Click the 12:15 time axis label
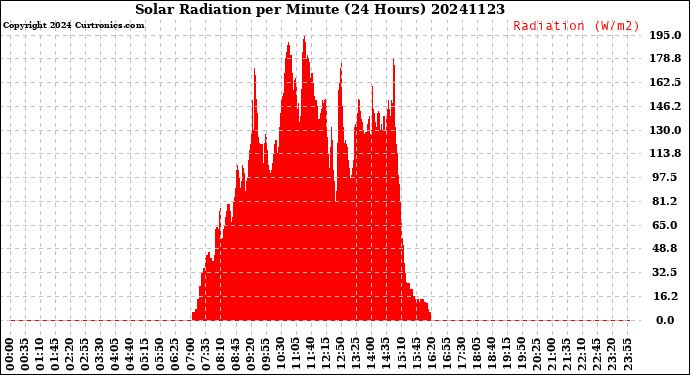 (326, 355)
